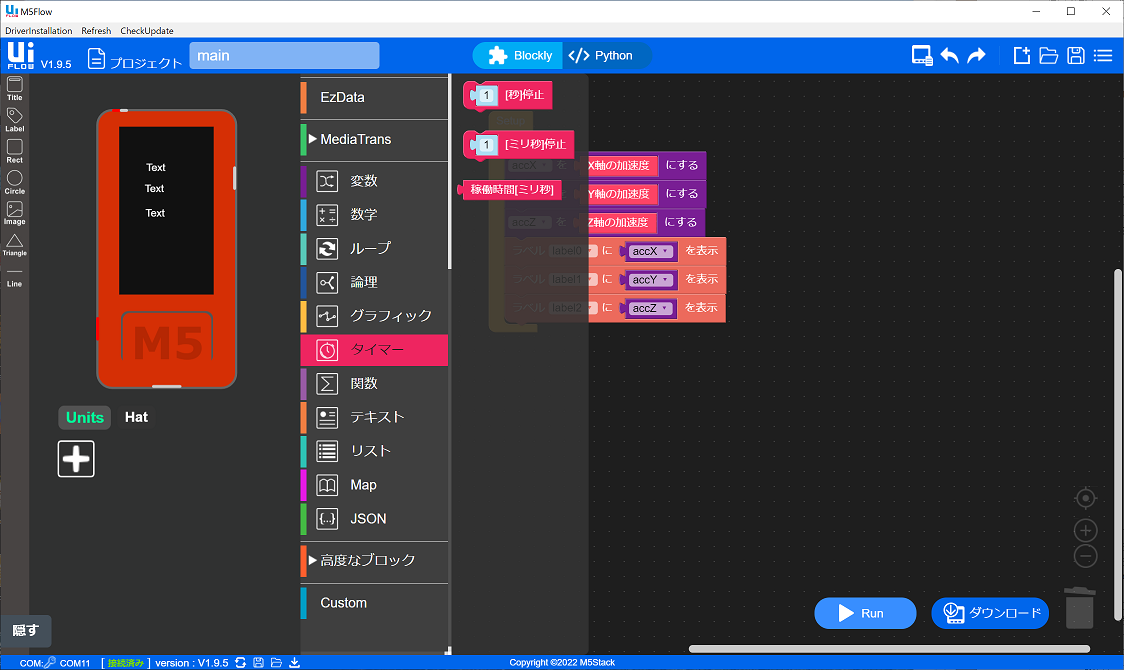
Task: Open the 変数 block category
Action: coord(374,181)
